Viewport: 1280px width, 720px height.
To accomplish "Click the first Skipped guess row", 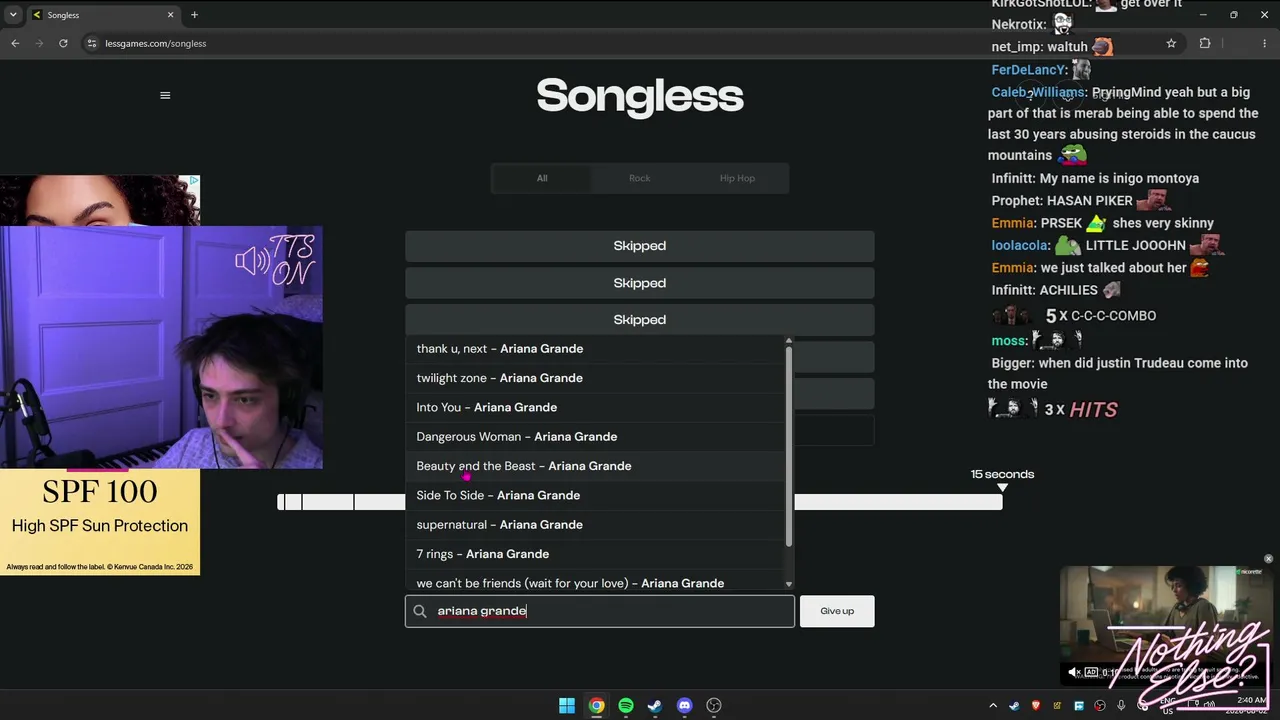I will pos(640,246).
